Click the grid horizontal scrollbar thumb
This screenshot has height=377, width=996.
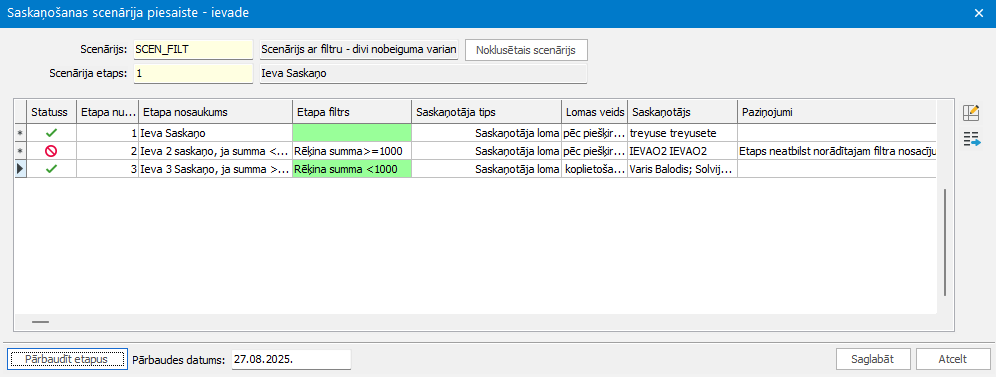tap(40, 322)
